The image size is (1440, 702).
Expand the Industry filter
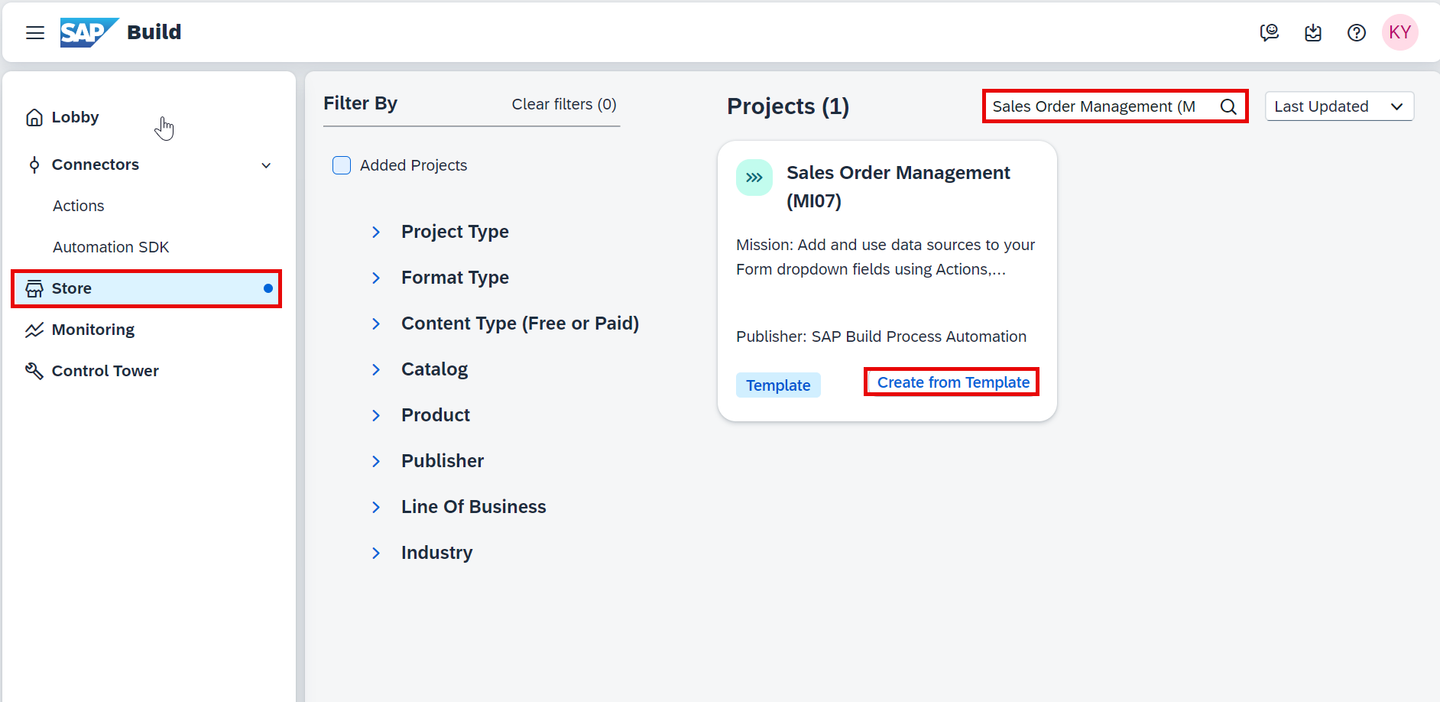pyautogui.click(x=376, y=553)
